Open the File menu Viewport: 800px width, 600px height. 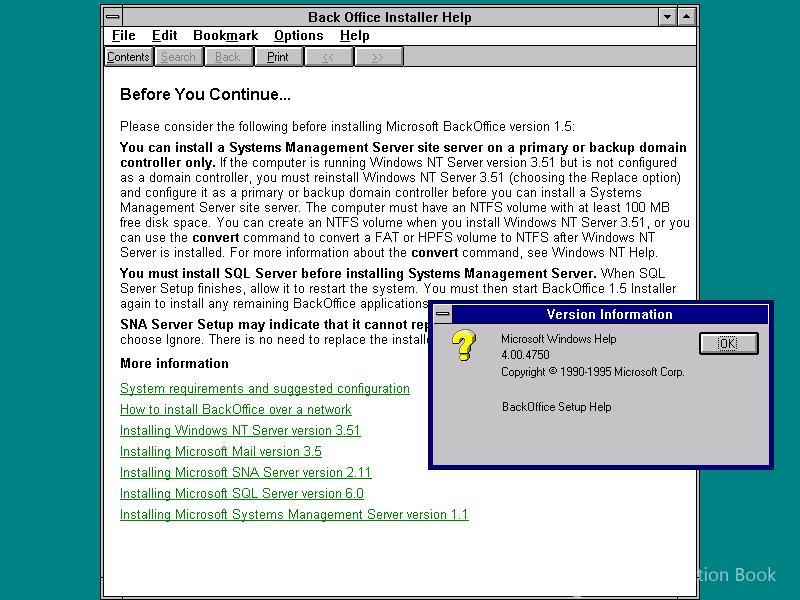[123, 36]
